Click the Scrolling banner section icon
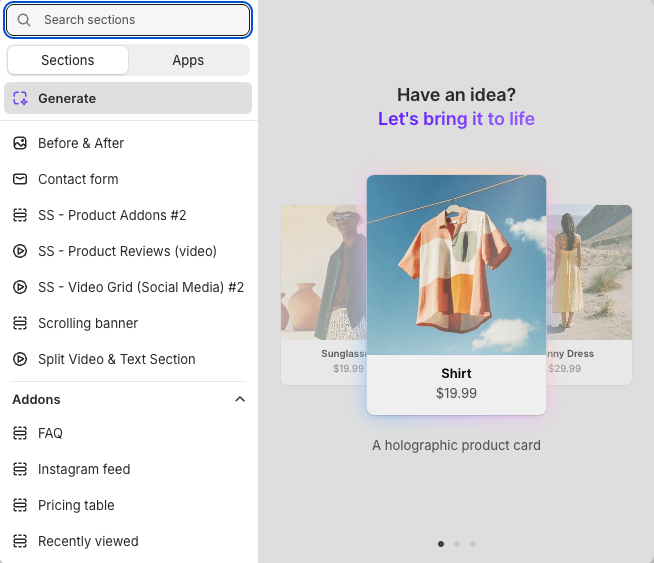This screenshot has width=654, height=563. (20, 323)
